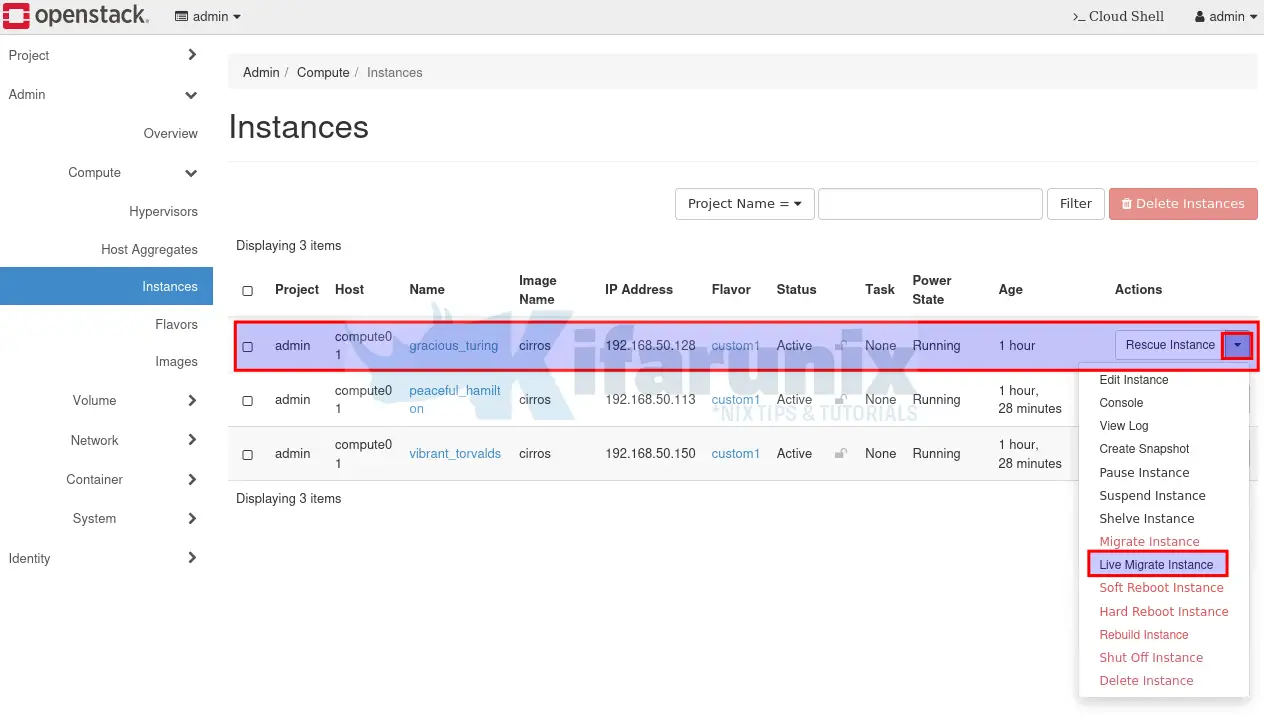Toggle the select-all instances checkbox
The height and width of the screenshot is (722, 1264).
click(248, 290)
